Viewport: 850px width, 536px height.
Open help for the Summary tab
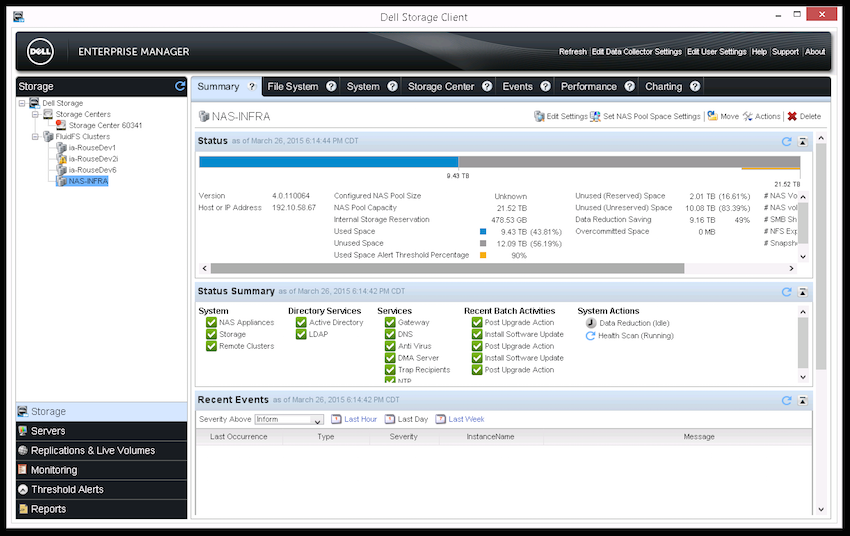point(252,86)
